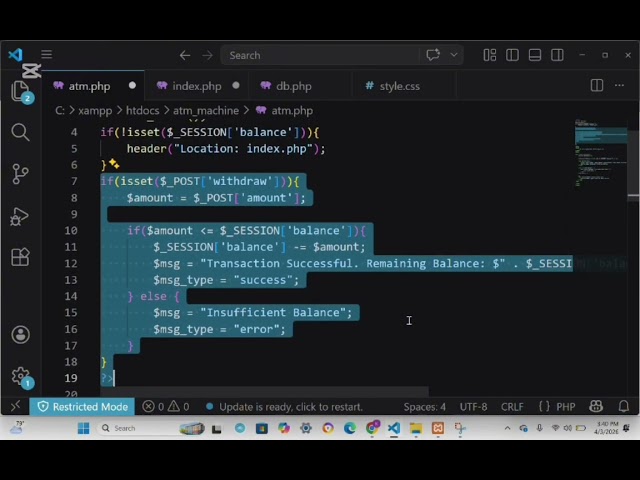The height and width of the screenshot is (480, 640).
Task: Select the htdocs breadcrumb segment
Action: tap(142, 111)
